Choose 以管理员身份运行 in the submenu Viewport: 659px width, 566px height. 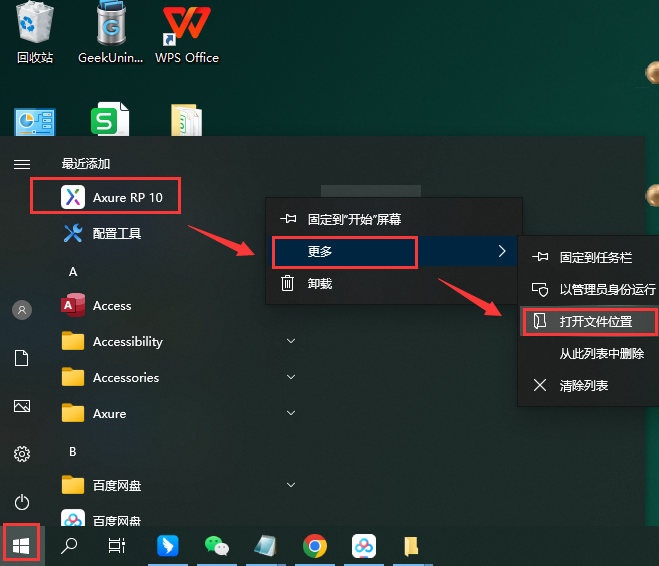pyautogui.click(x=589, y=289)
